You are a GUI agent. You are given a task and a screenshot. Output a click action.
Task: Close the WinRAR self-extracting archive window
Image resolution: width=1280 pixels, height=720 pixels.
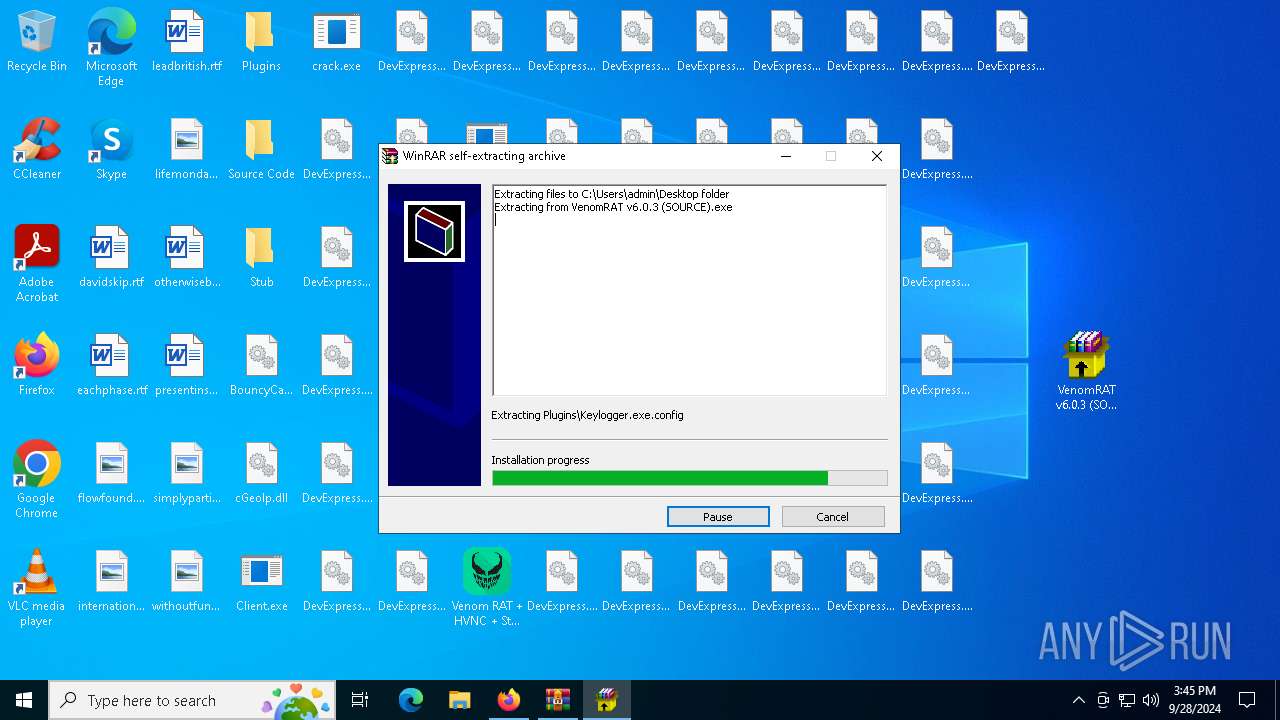tap(877, 156)
